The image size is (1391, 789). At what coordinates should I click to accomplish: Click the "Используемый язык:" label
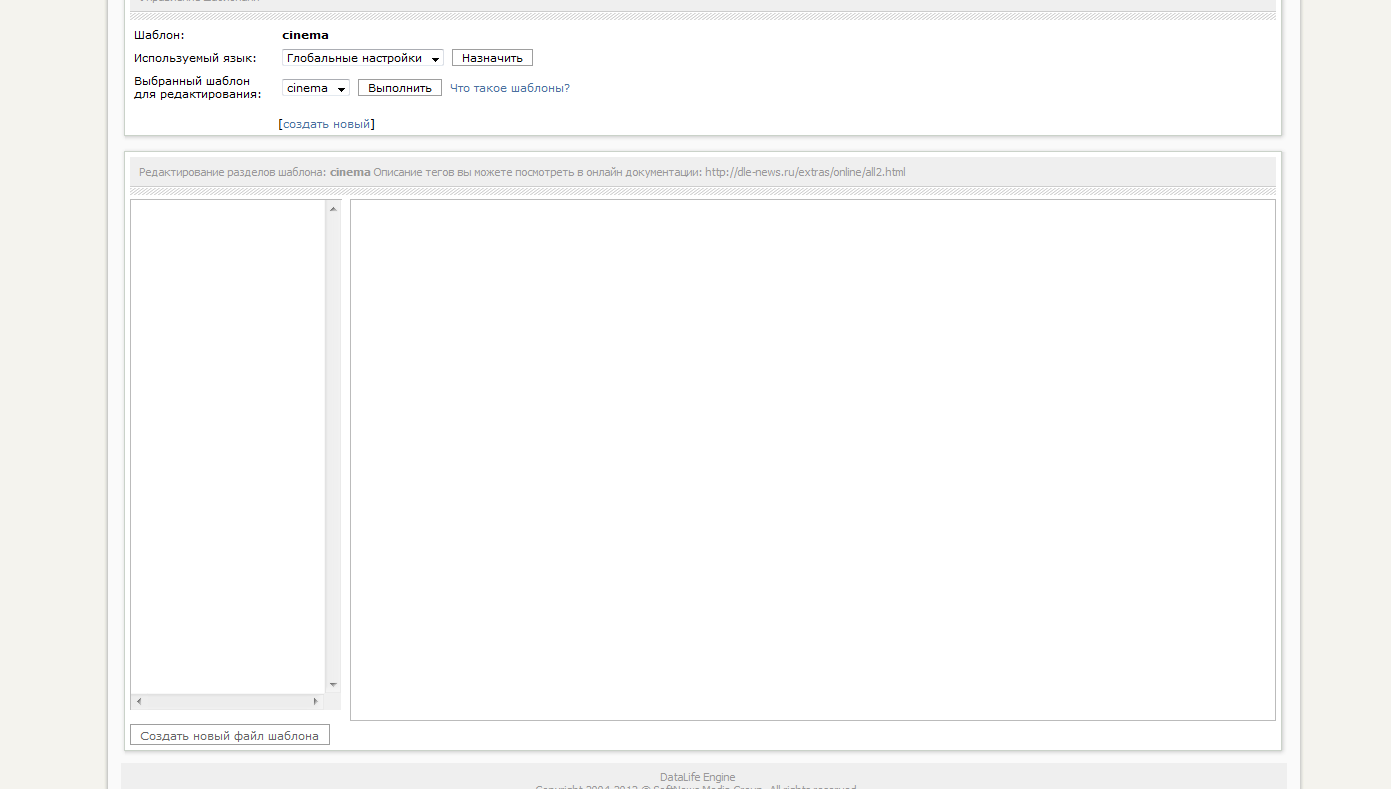coord(195,58)
